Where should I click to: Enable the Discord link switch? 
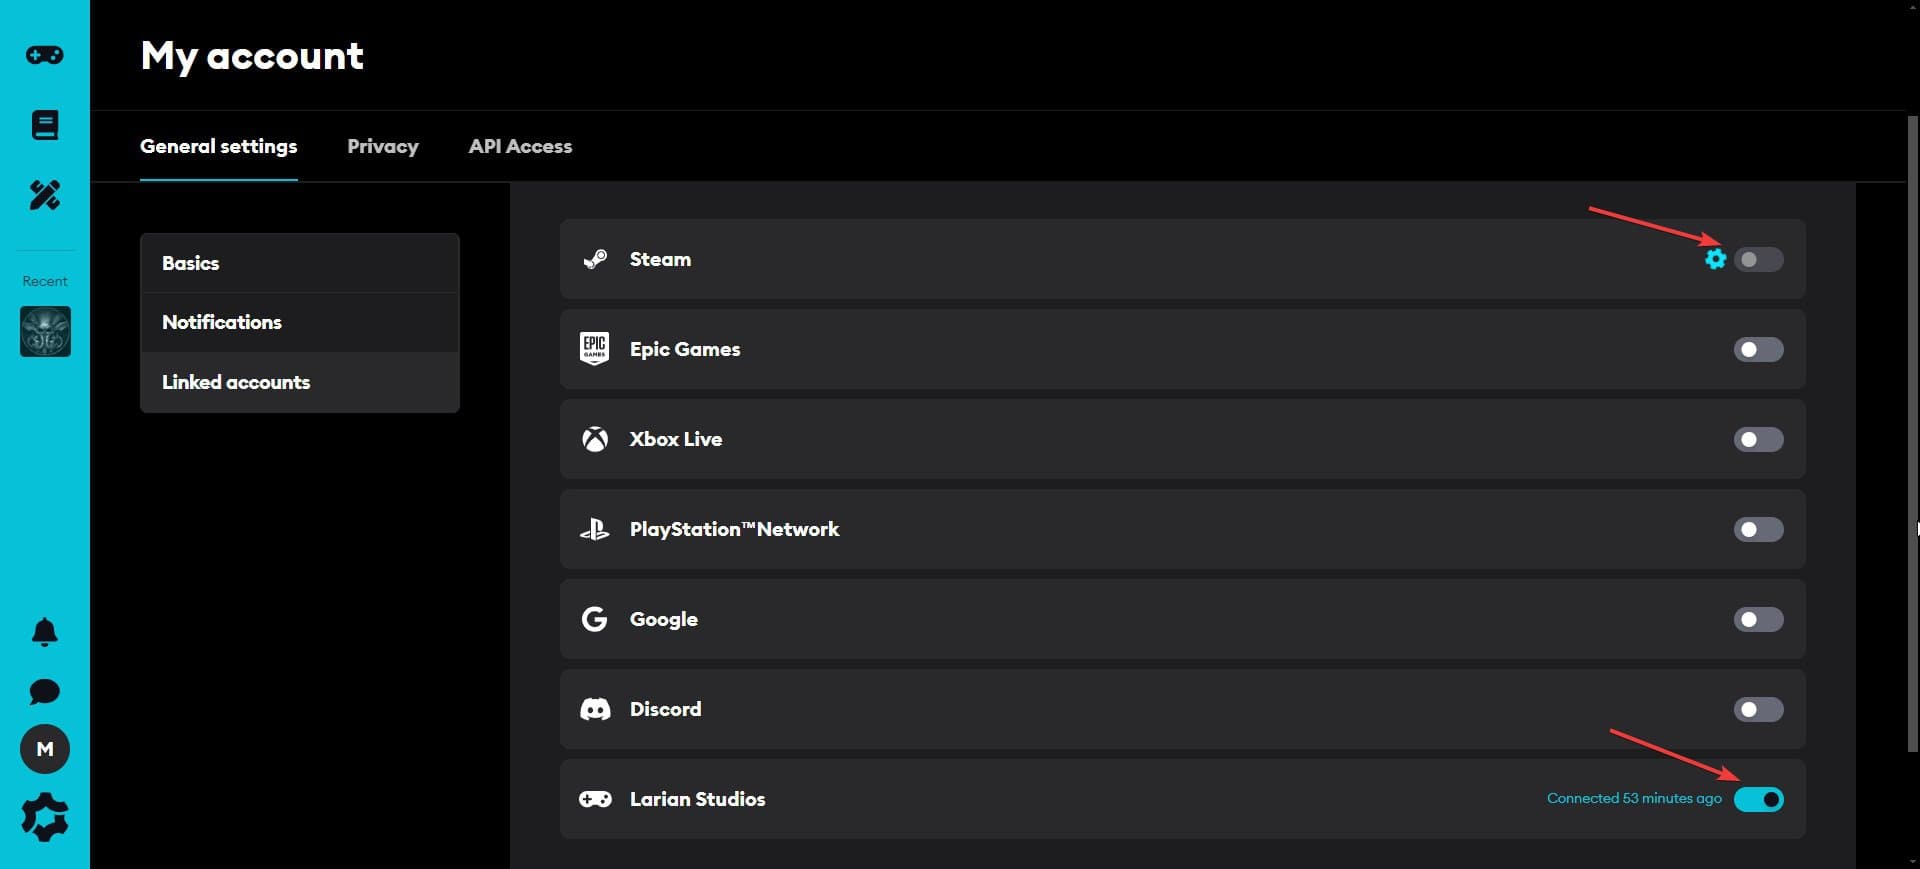(x=1759, y=709)
